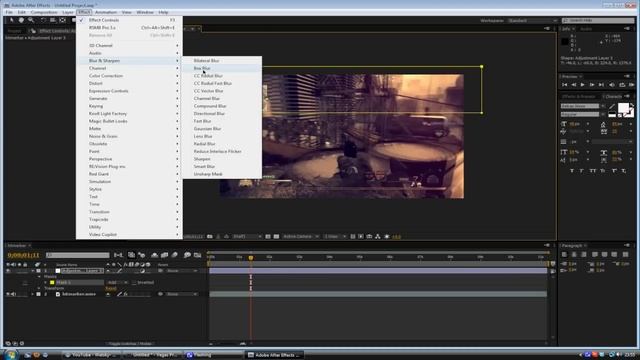
Task: Collapse the Masks group triangle
Action: point(40,277)
